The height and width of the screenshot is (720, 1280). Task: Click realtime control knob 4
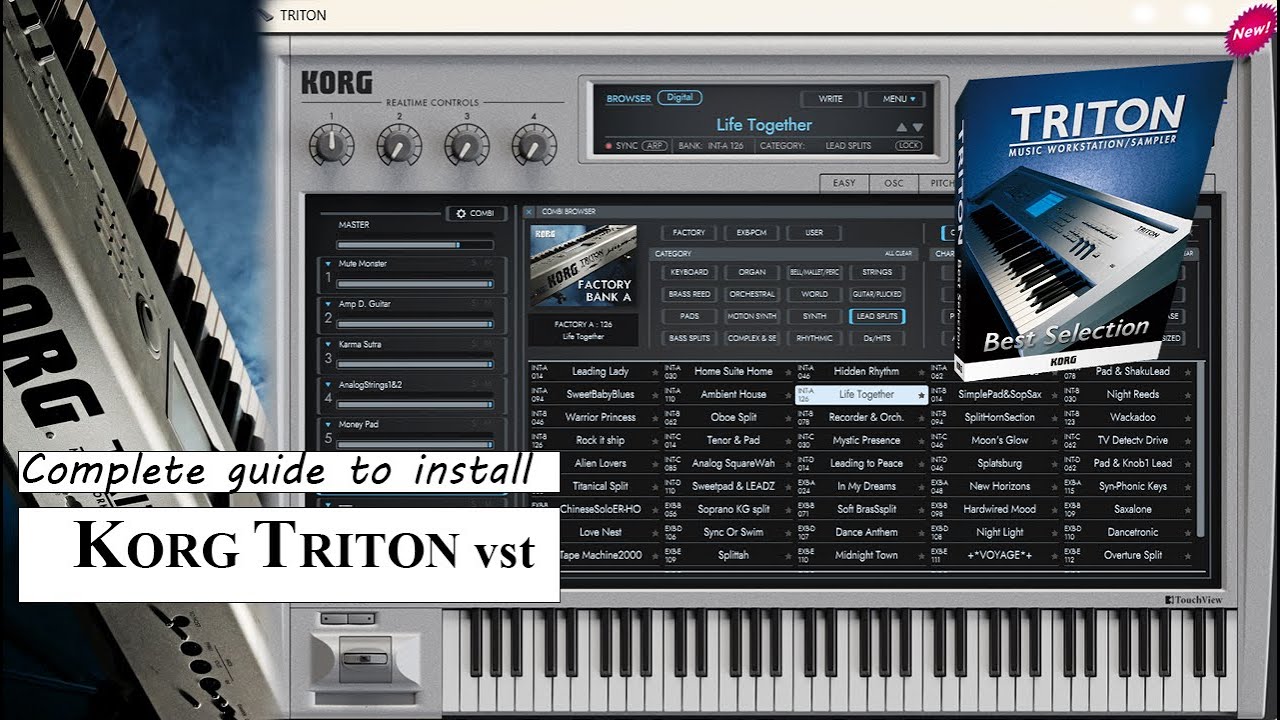point(534,146)
